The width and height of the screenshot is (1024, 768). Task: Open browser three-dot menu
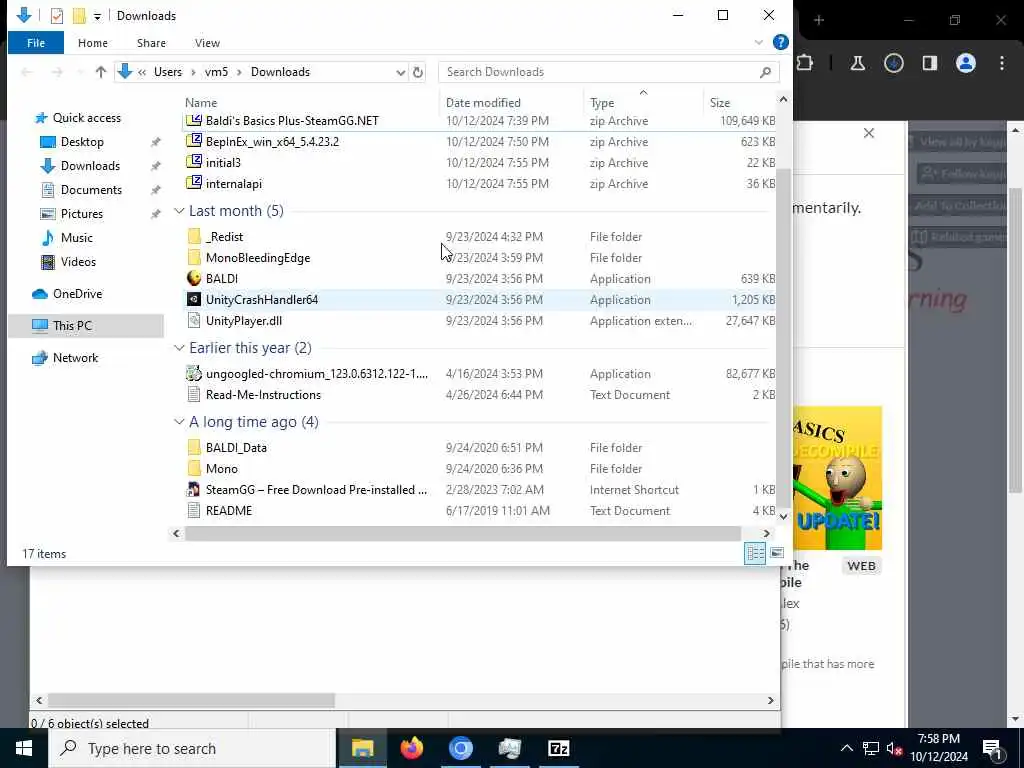click(1002, 63)
